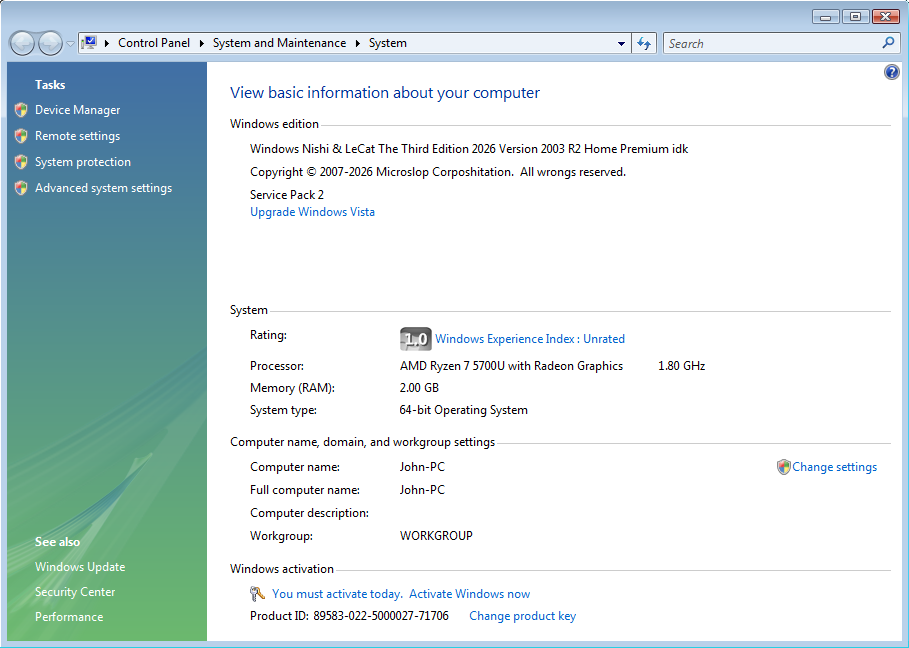Click the Product ID number 89583-022-5000027-71706
Viewport: 909px width, 648px height.
[x=381, y=616]
